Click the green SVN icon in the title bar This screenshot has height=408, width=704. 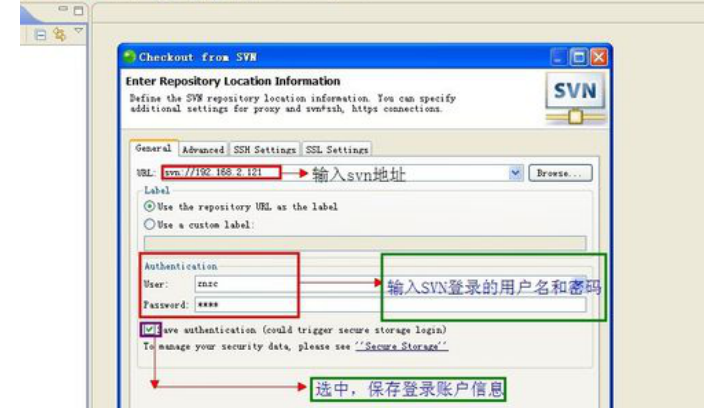click(x=129, y=57)
